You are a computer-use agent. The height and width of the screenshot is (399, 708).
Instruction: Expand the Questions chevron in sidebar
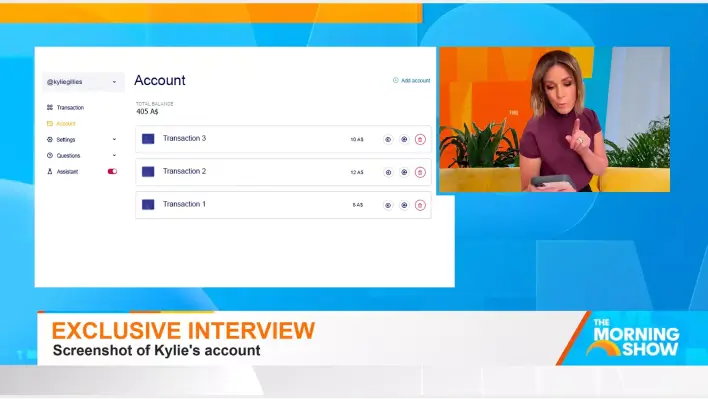click(114, 155)
